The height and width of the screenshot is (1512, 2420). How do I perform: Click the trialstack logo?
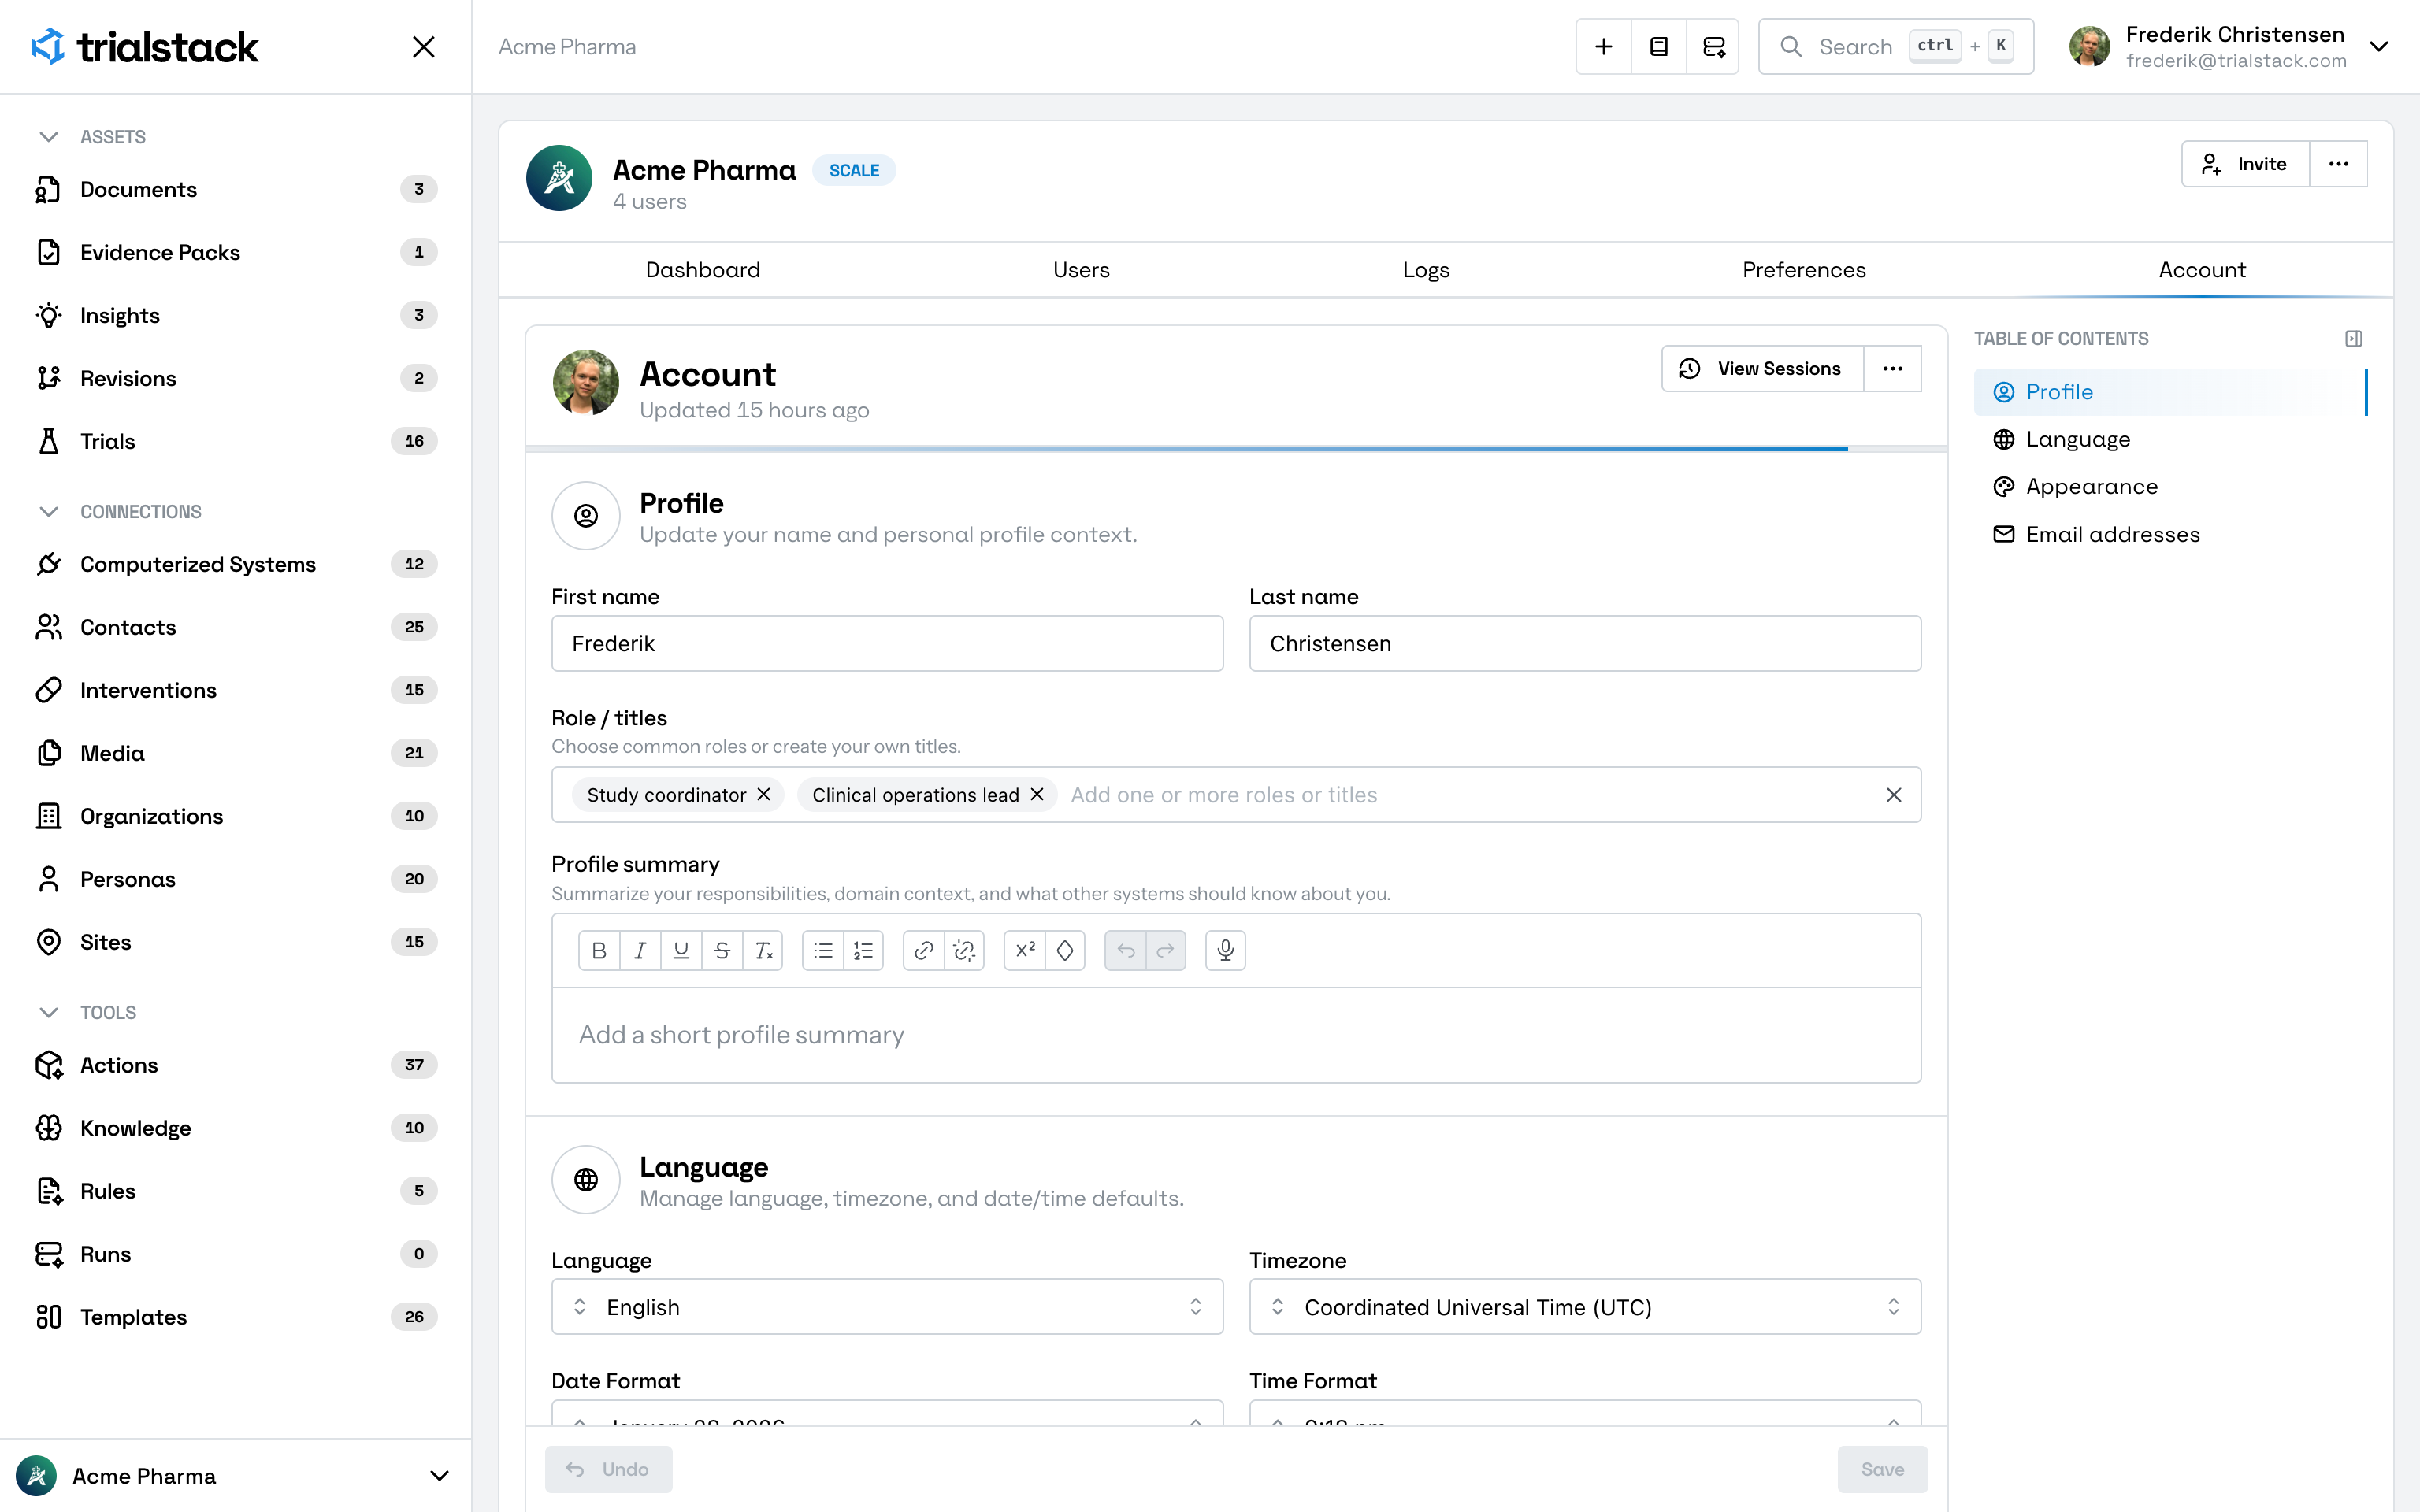click(x=145, y=47)
